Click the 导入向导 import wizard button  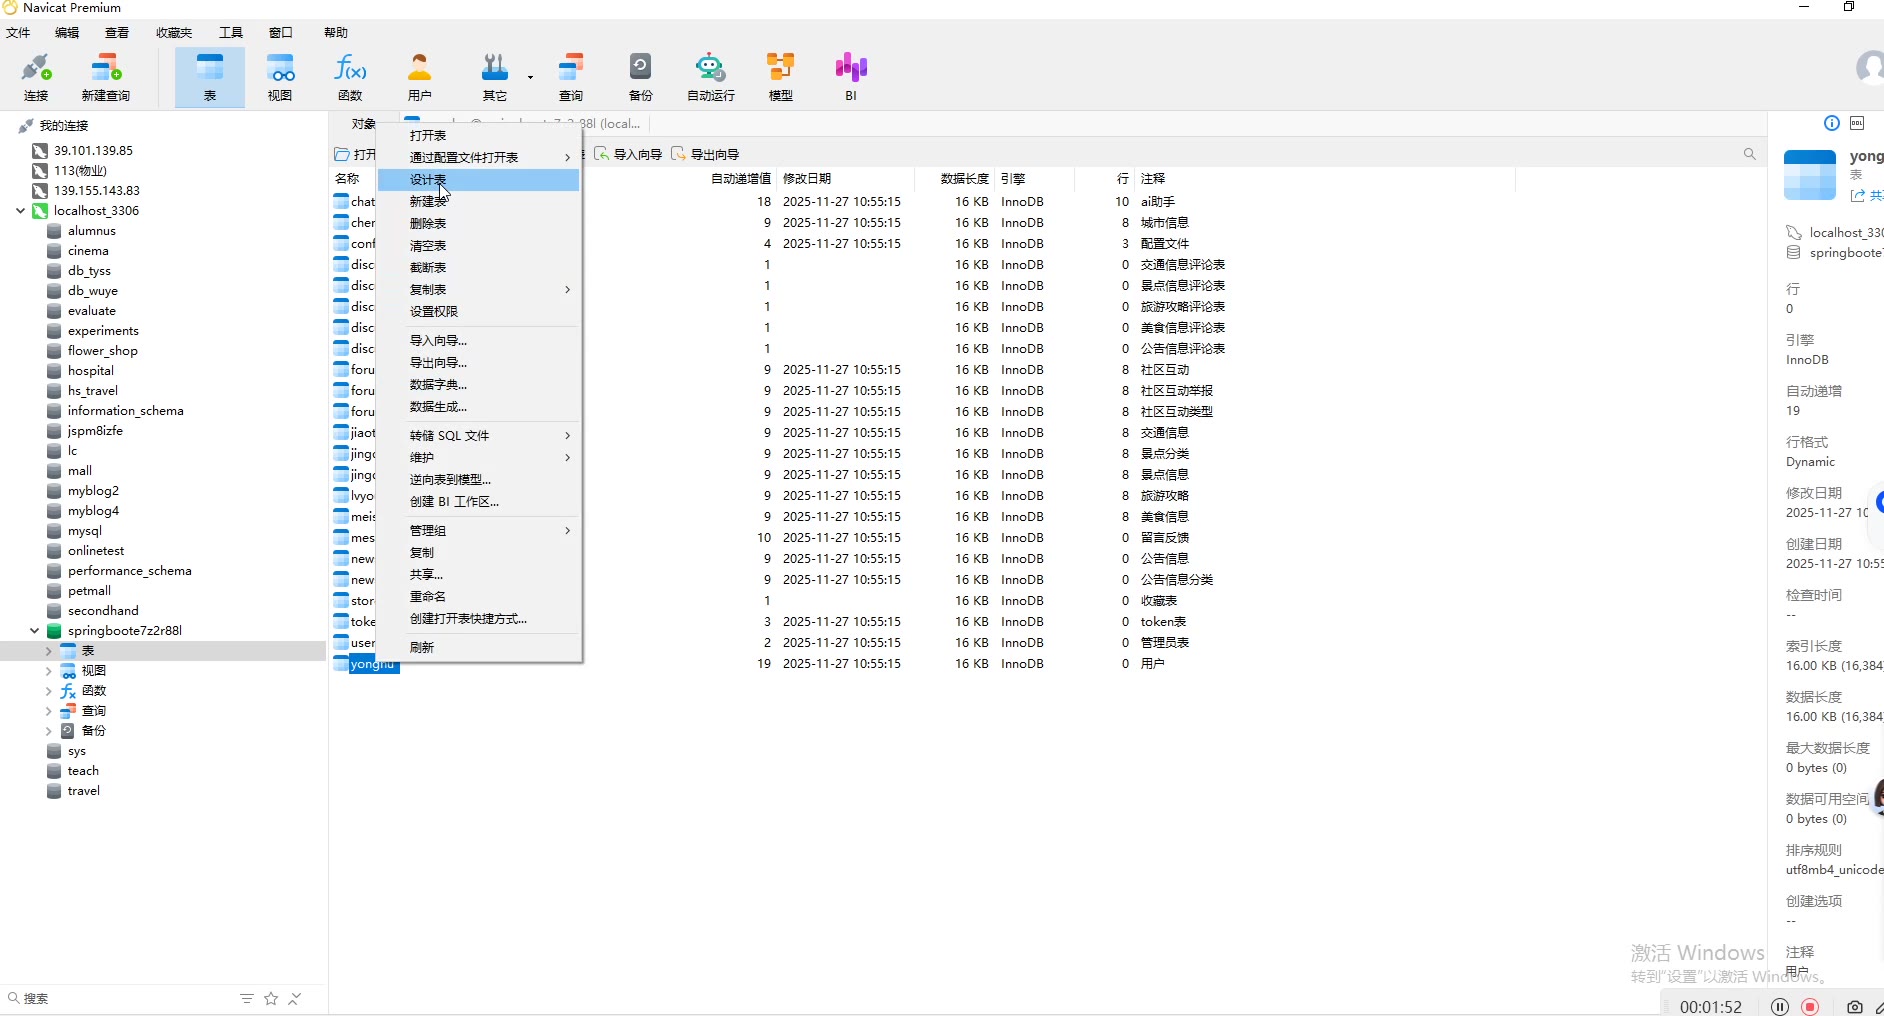628,154
